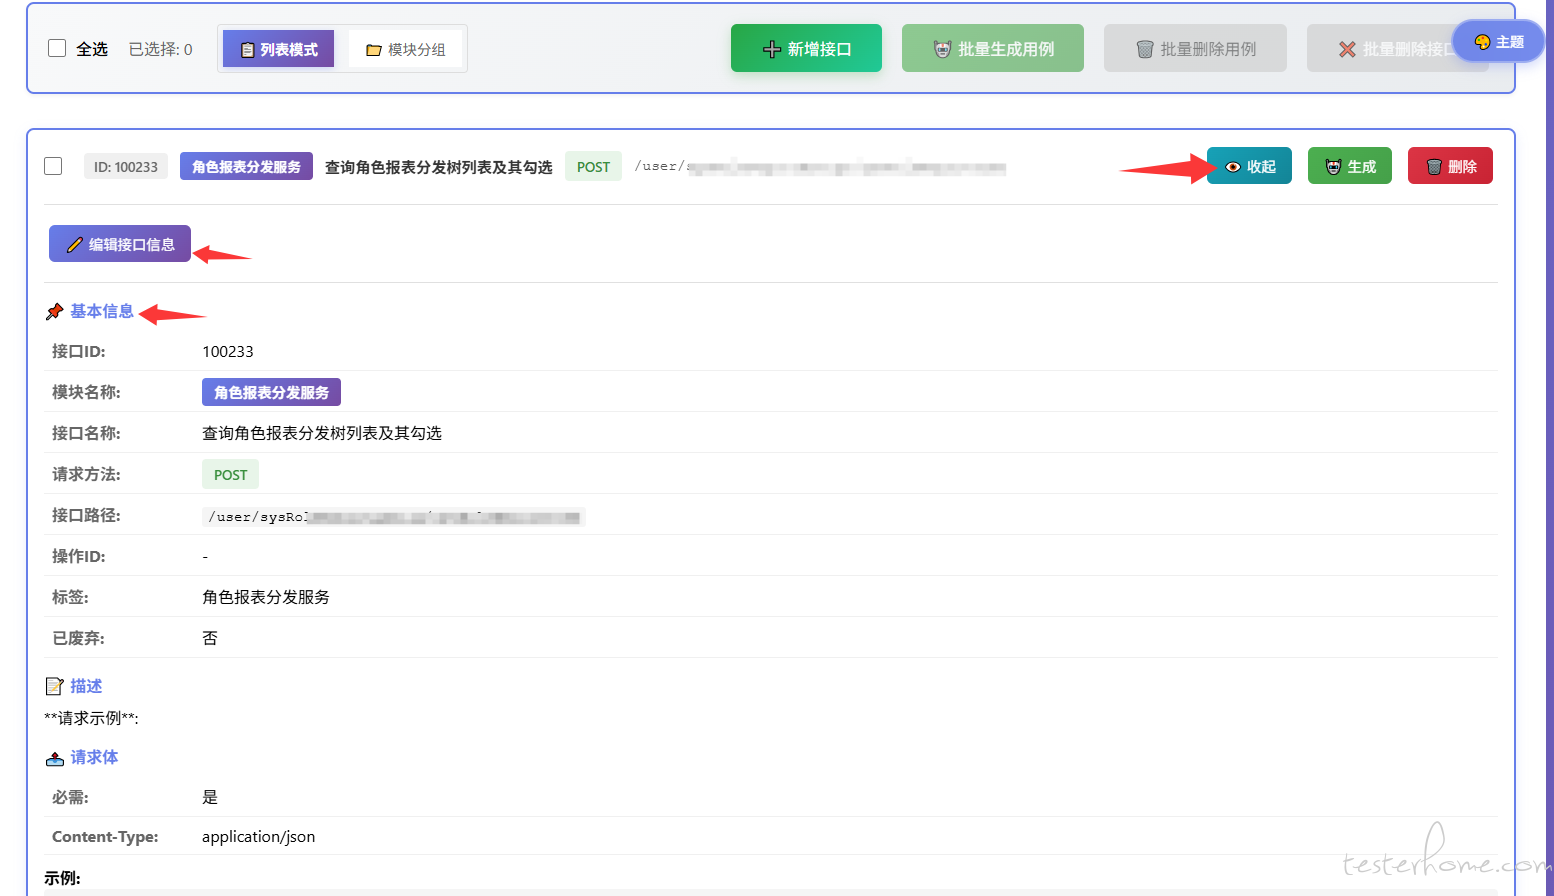The width and height of the screenshot is (1554, 896).
Task: Open the 主题 theme palette button
Action: (1497, 42)
